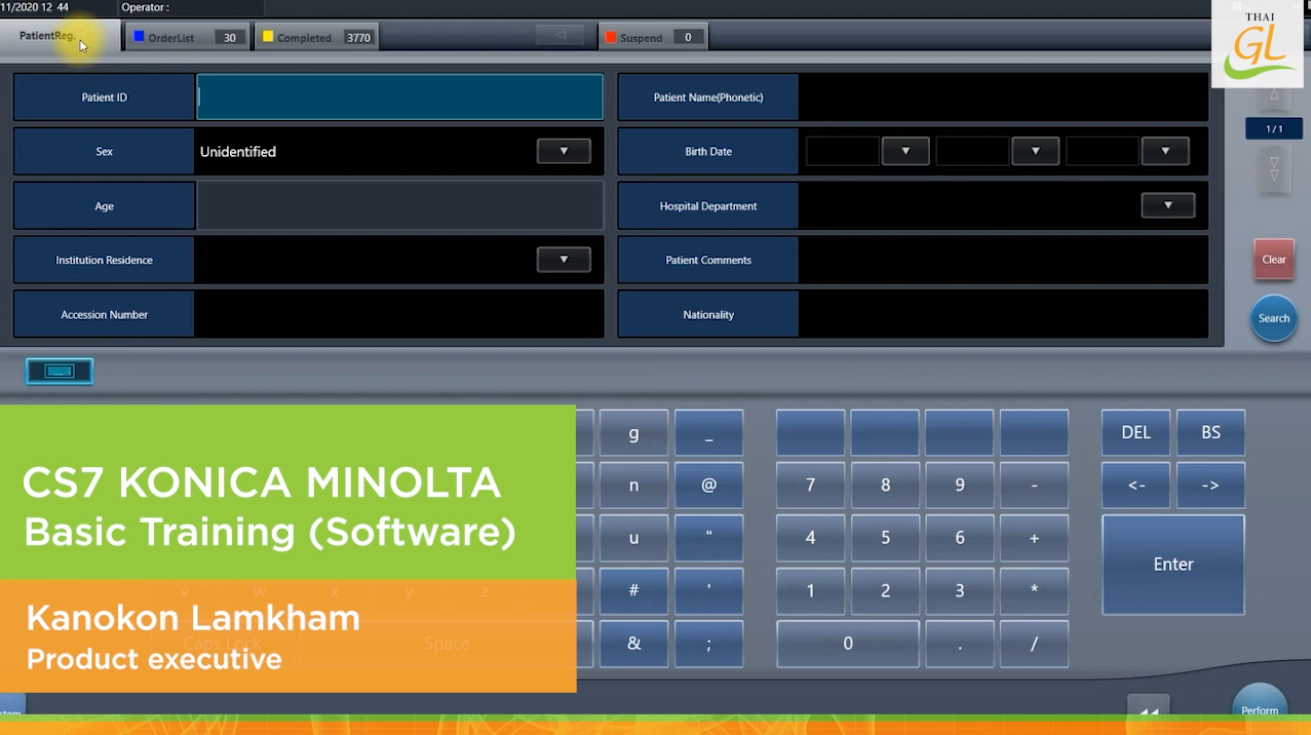Open the Completed tab
Screen dimensions: 1311x735
click(316, 37)
